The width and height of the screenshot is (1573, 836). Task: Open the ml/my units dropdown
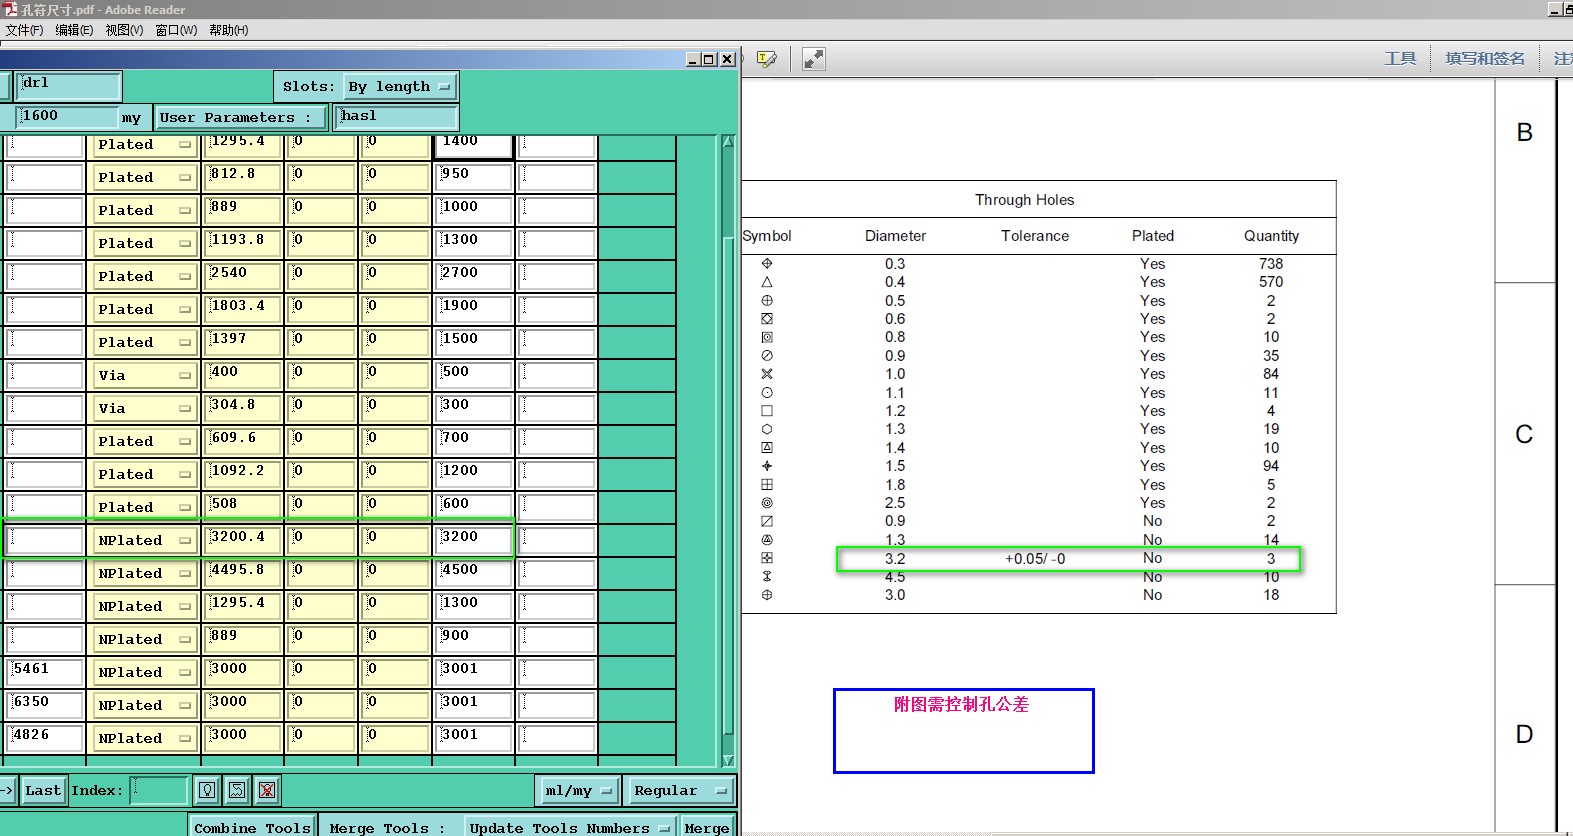(578, 790)
